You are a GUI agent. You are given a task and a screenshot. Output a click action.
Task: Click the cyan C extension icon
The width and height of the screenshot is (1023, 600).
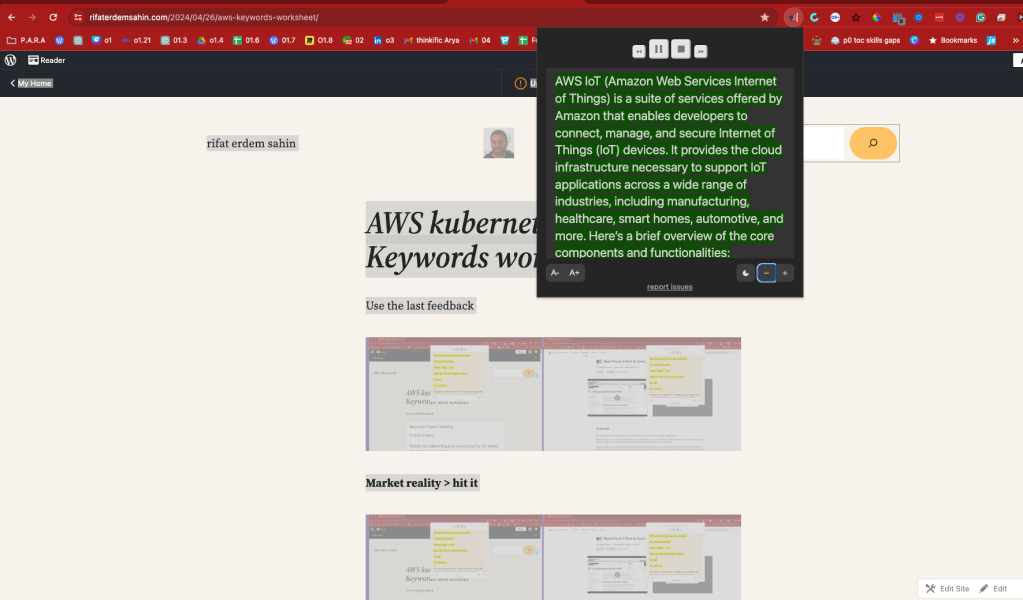[x=814, y=18]
